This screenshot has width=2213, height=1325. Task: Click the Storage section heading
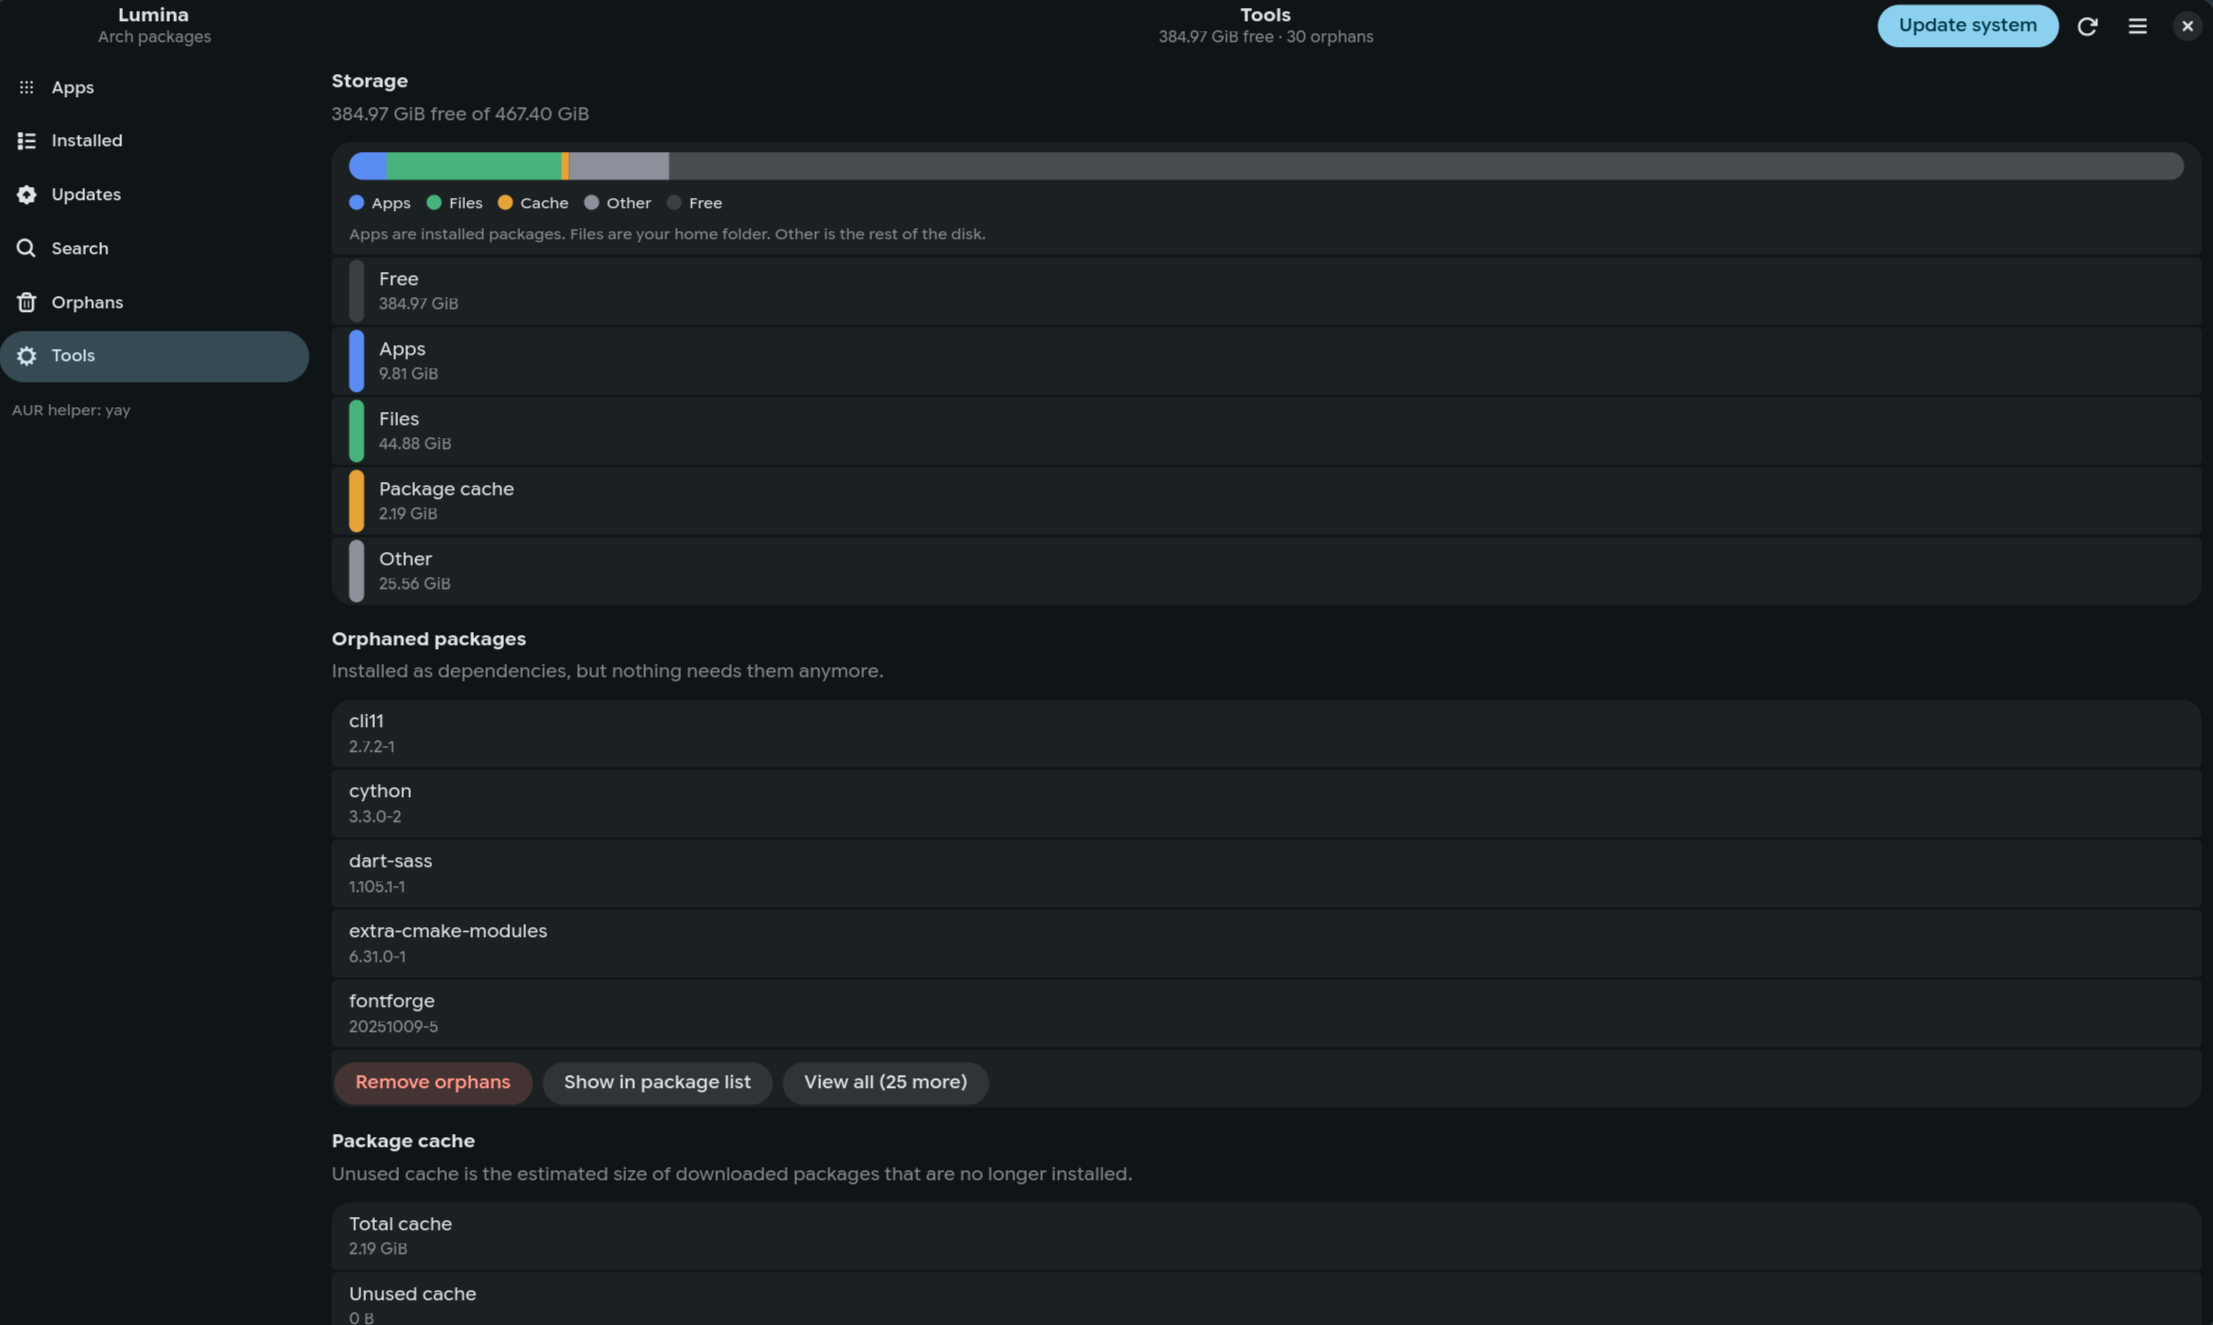click(370, 81)
